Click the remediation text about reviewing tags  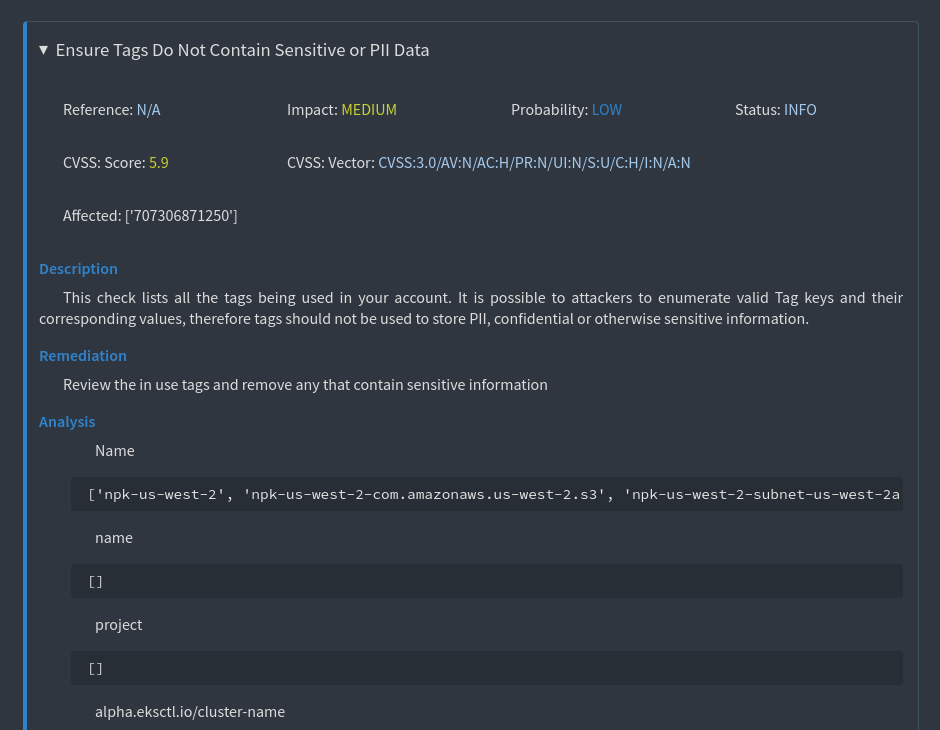[x=305, y=385]
